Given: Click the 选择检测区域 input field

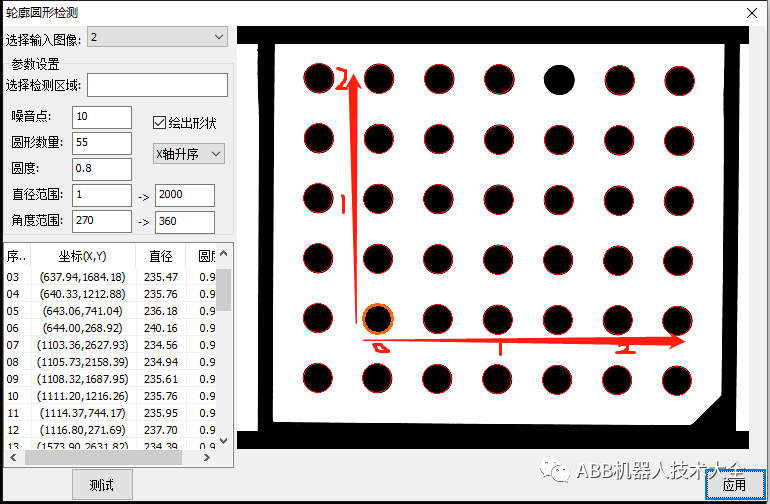Looking at the screenshot, I should tap(157, 85).
